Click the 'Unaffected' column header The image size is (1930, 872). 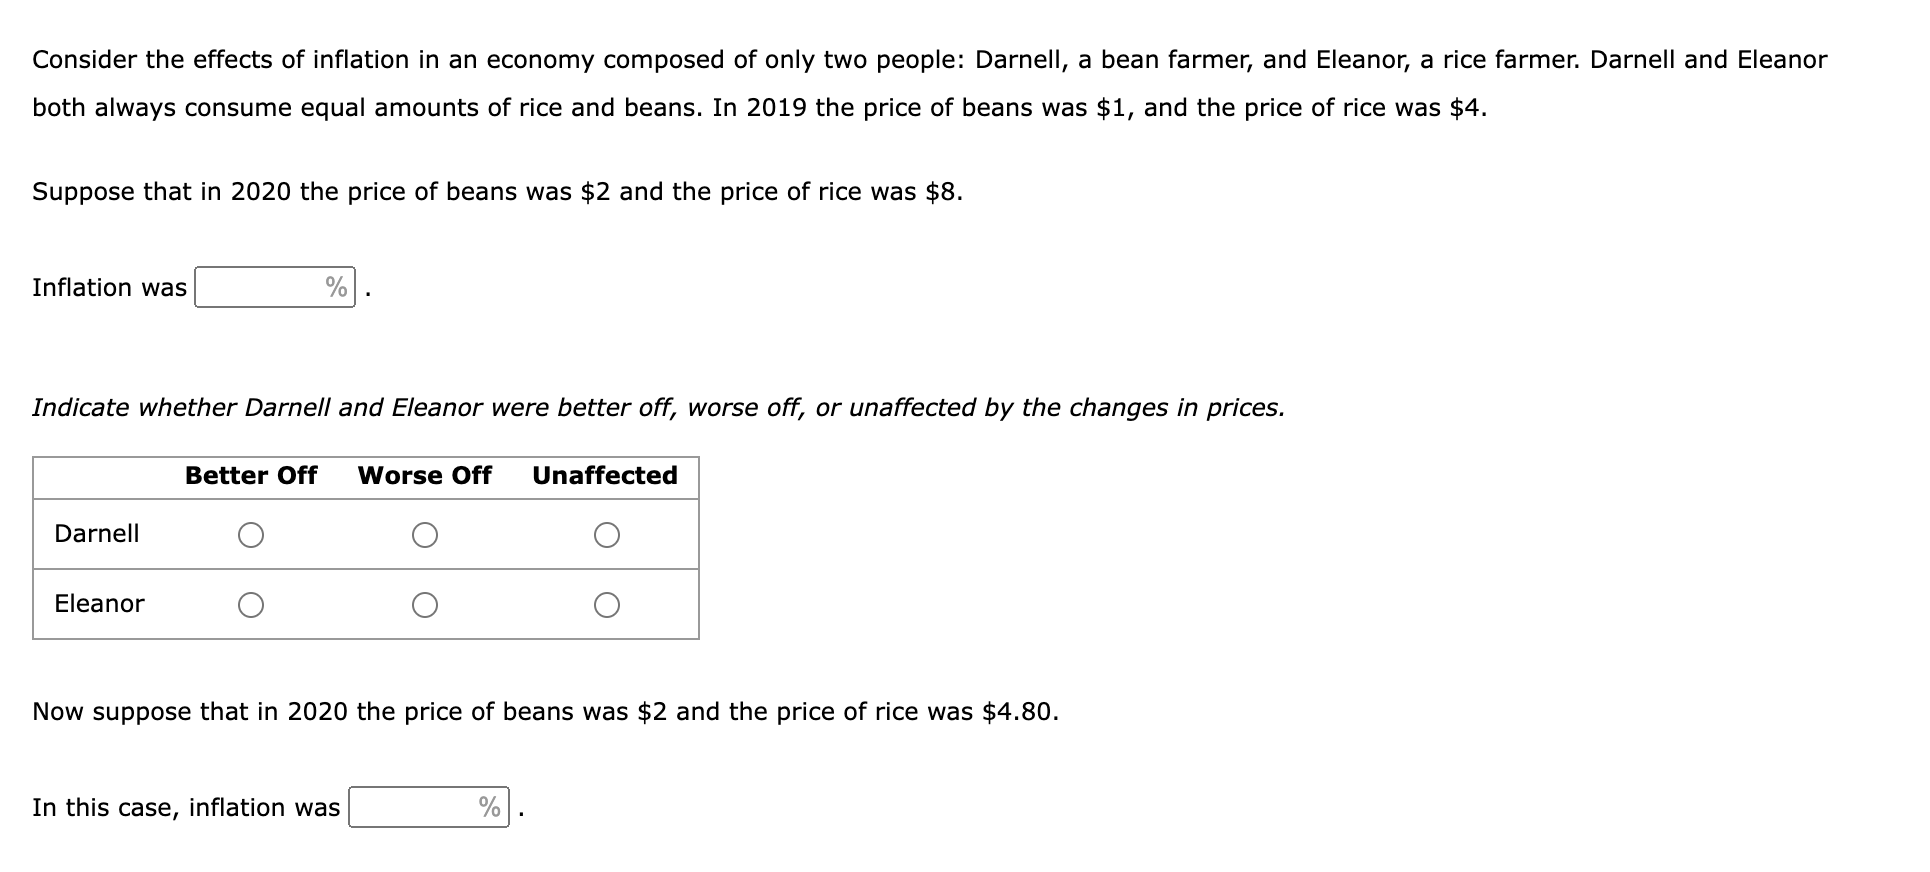click(605, 475)
